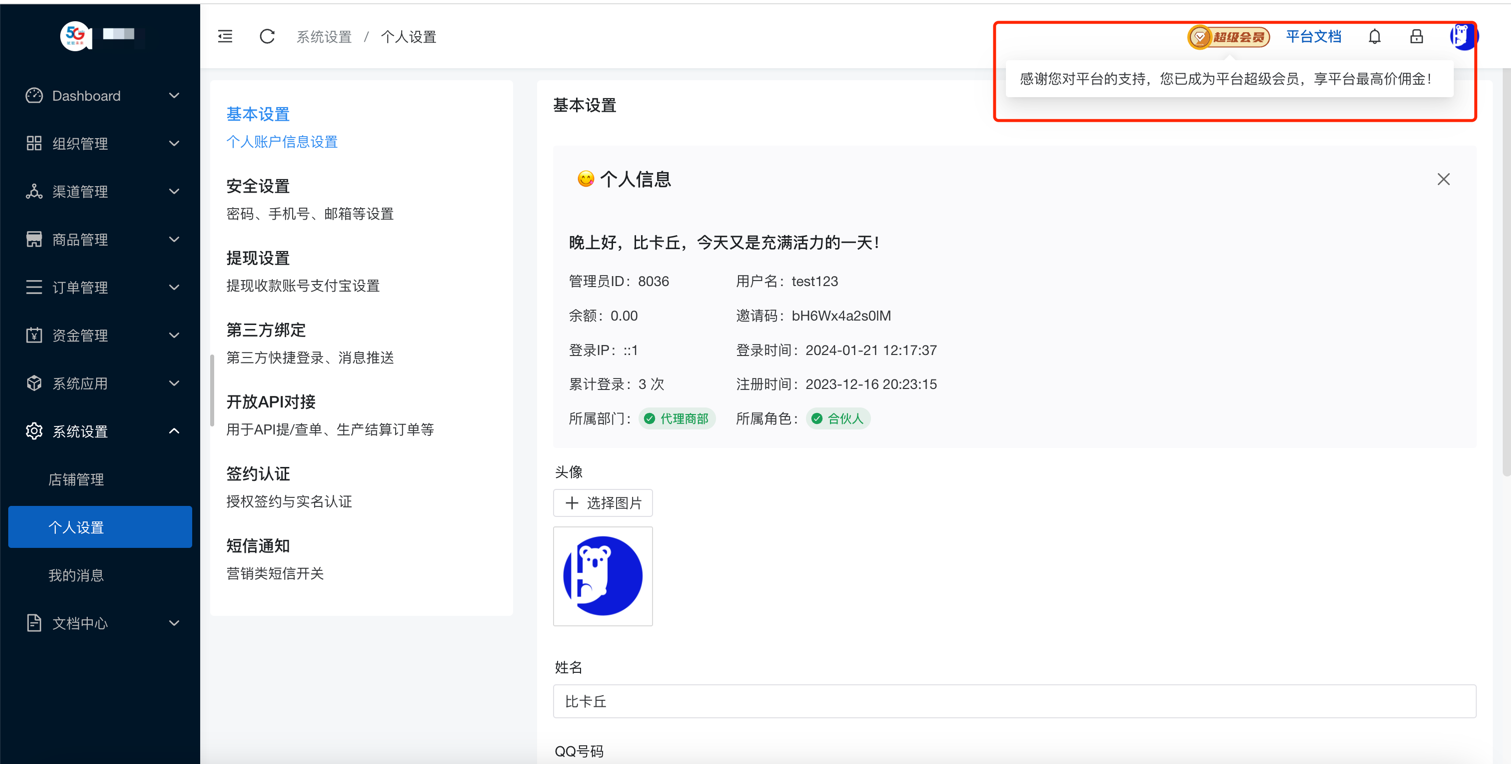Click the koala avatar thumbnail
The width and height of the screenshot is (1511, 764).
click(x=603, y=576)
